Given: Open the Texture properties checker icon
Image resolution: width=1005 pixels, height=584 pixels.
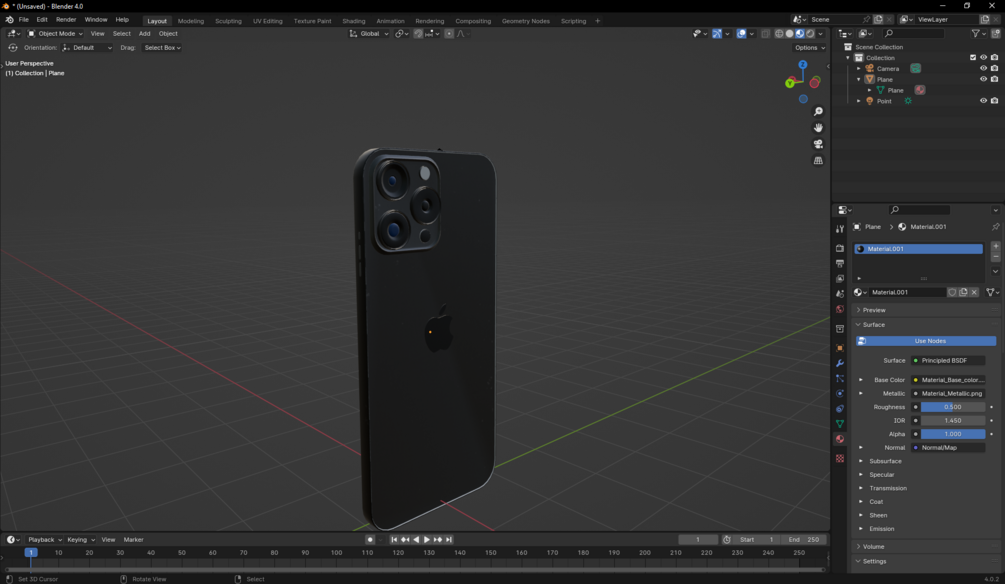Looking at the screenshot, I should point(840,458).
